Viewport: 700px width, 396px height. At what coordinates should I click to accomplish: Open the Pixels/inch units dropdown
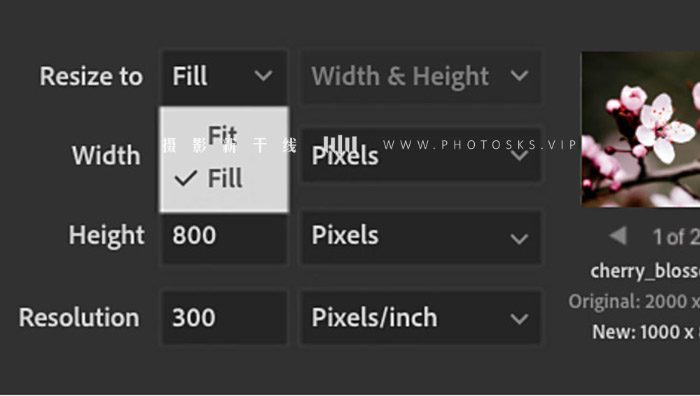pyautogui.click(x=421, y=317)
